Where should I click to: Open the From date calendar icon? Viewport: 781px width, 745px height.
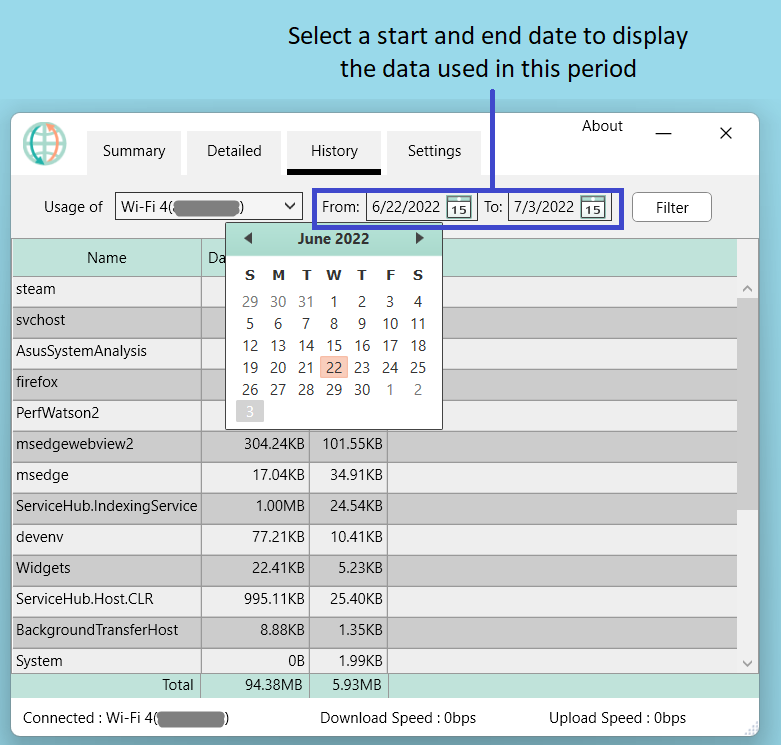[x=459, y=207]
